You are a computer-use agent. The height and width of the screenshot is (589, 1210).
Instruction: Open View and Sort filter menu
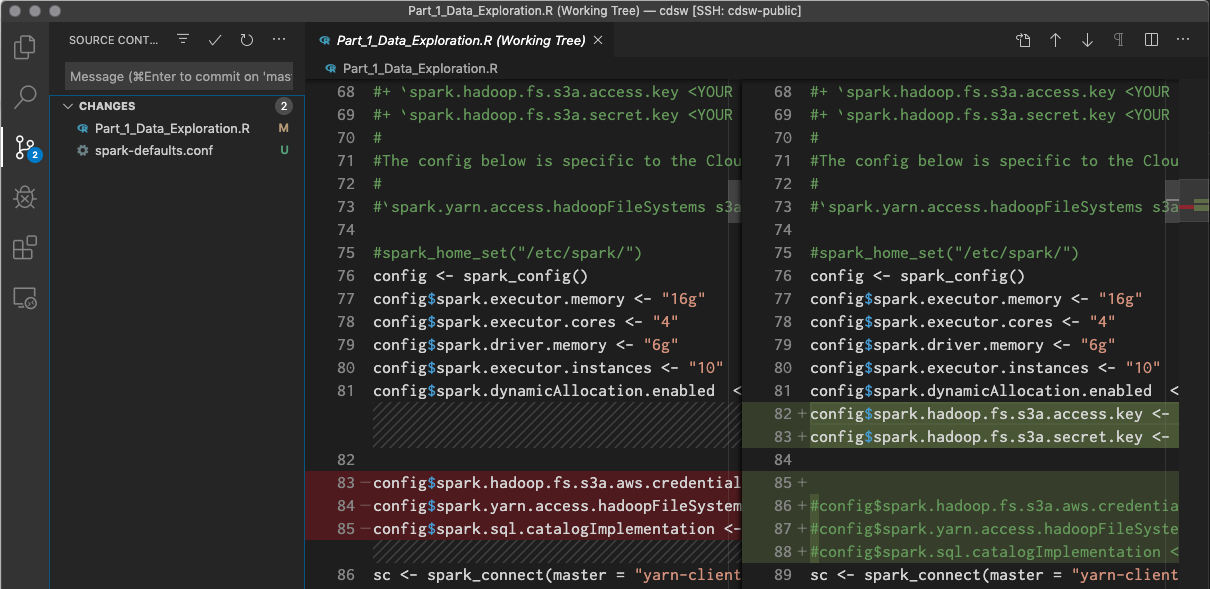(182, 39)
